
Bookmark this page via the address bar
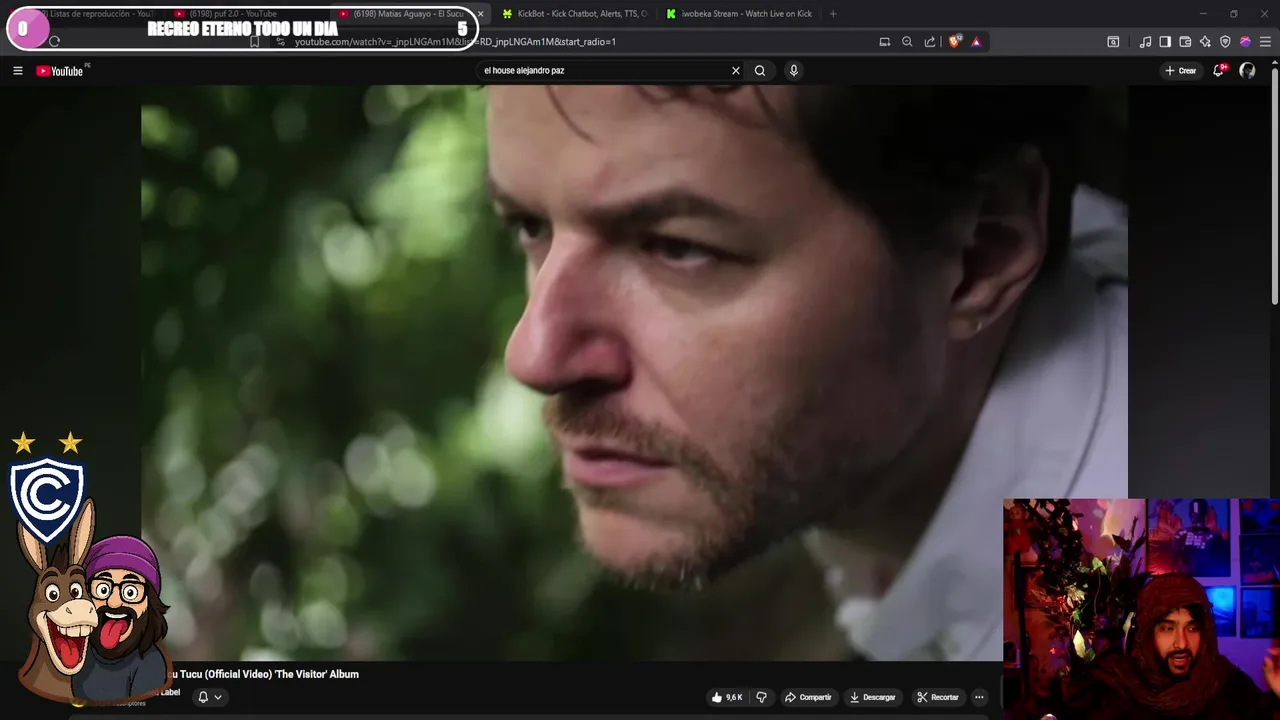pyautogui.click(x=255, y=42)
